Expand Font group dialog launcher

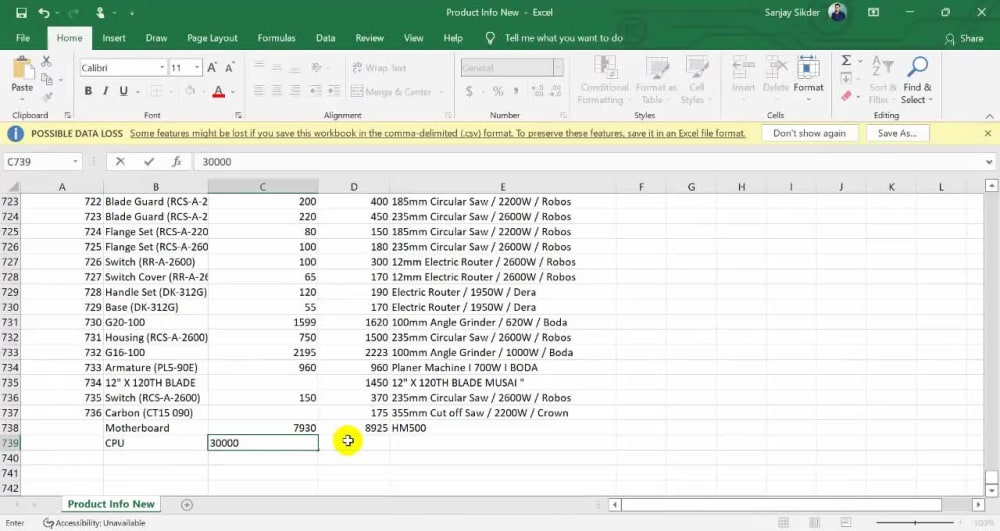[x=238, y=115]
